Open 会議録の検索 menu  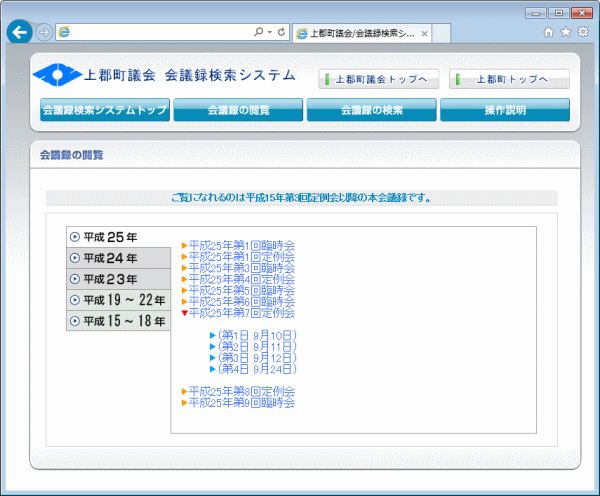[372, 110]
